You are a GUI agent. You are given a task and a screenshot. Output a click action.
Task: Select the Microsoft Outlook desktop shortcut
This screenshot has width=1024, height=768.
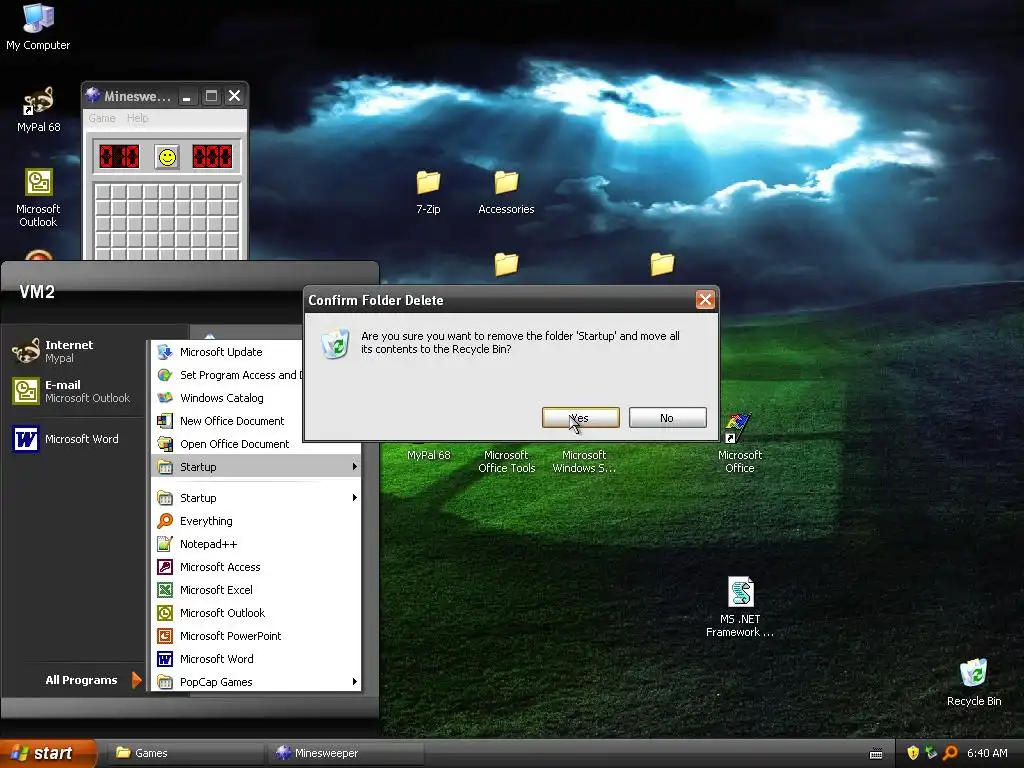point(39,197)
